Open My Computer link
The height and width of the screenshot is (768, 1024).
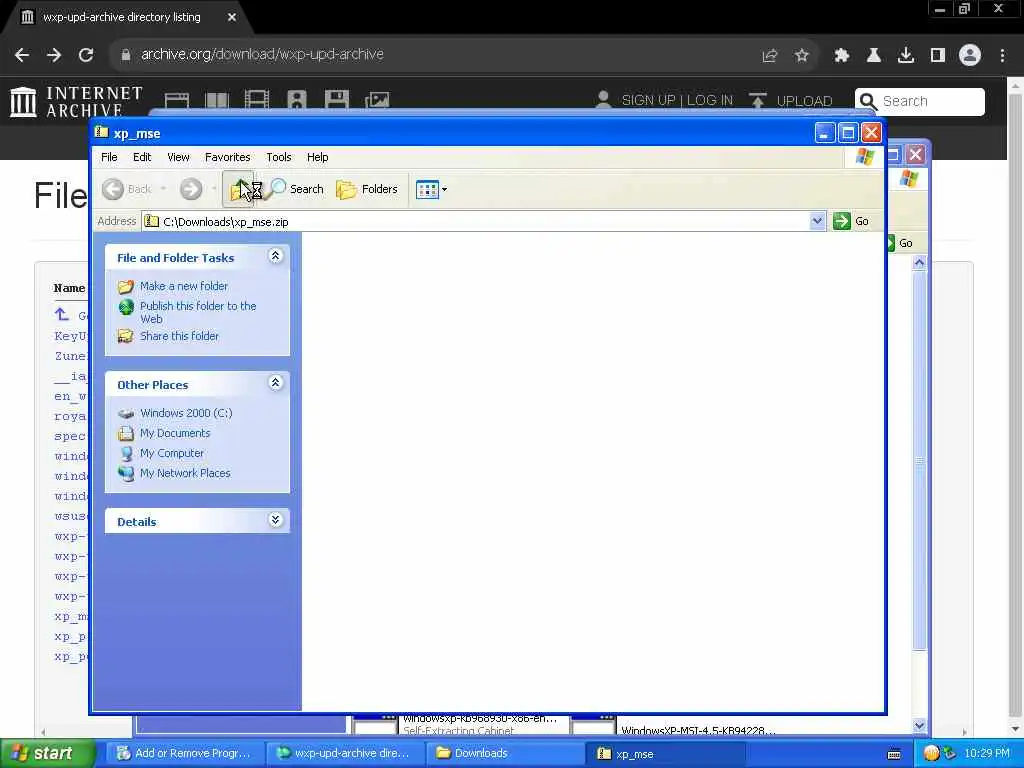tap(172, 453)
